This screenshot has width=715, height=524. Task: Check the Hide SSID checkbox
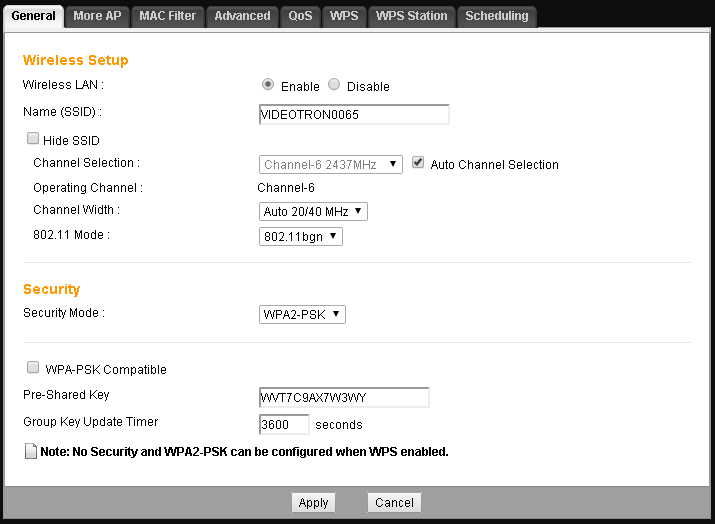pyautogui.click(x=33, y=139)
